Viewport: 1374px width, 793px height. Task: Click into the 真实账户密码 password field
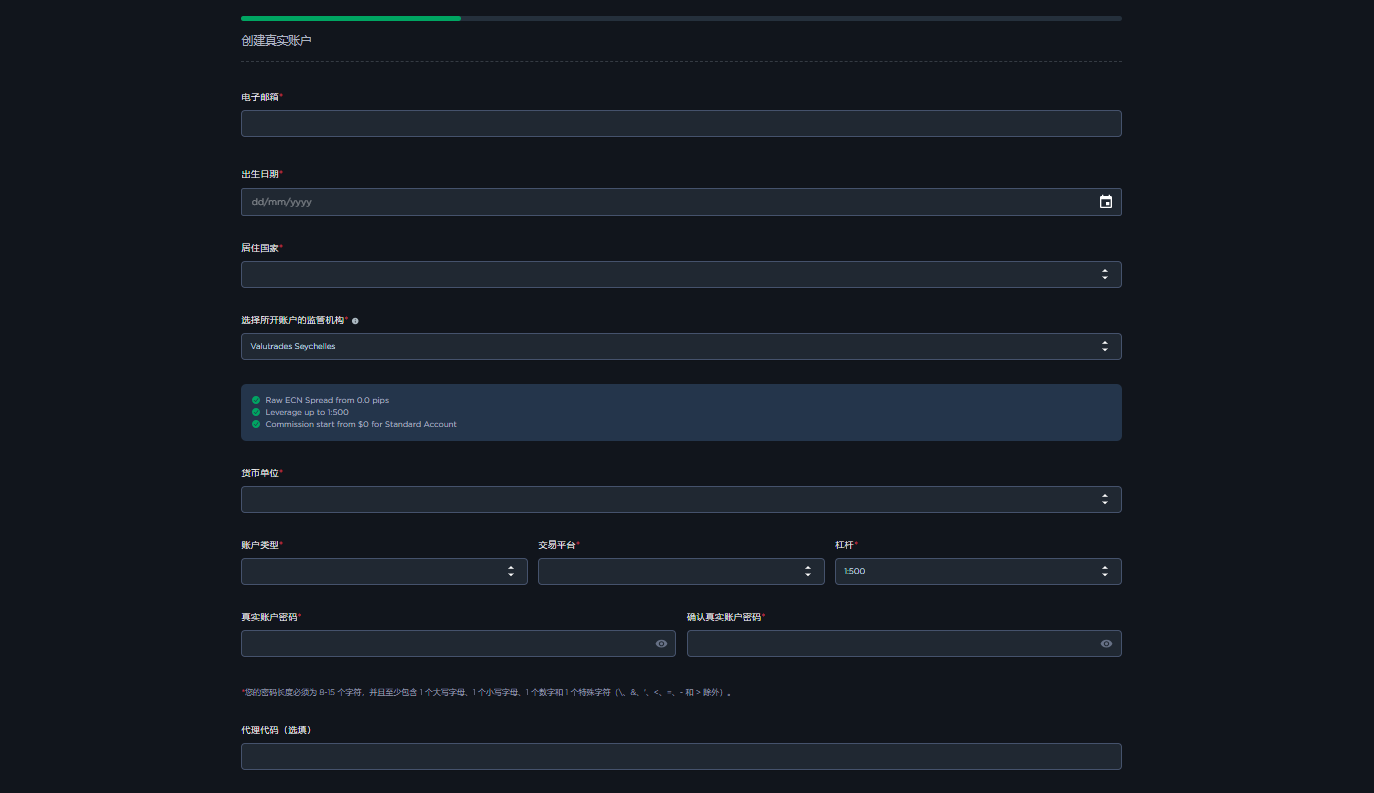point(445,644)
